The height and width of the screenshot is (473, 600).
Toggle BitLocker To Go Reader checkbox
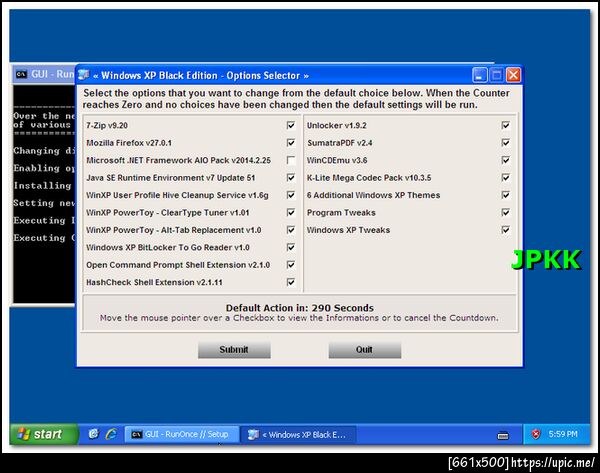291,247
